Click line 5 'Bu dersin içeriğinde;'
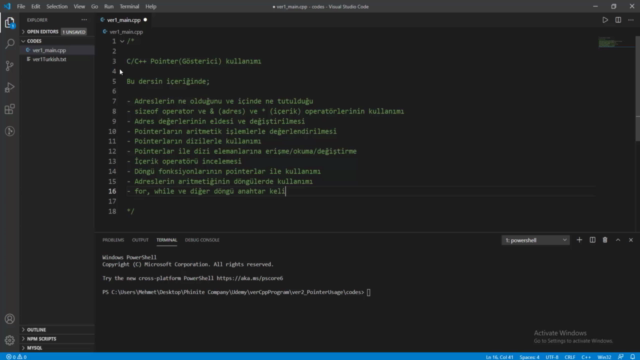The width and height of the screenshot is (640, 360). point(168,81)
